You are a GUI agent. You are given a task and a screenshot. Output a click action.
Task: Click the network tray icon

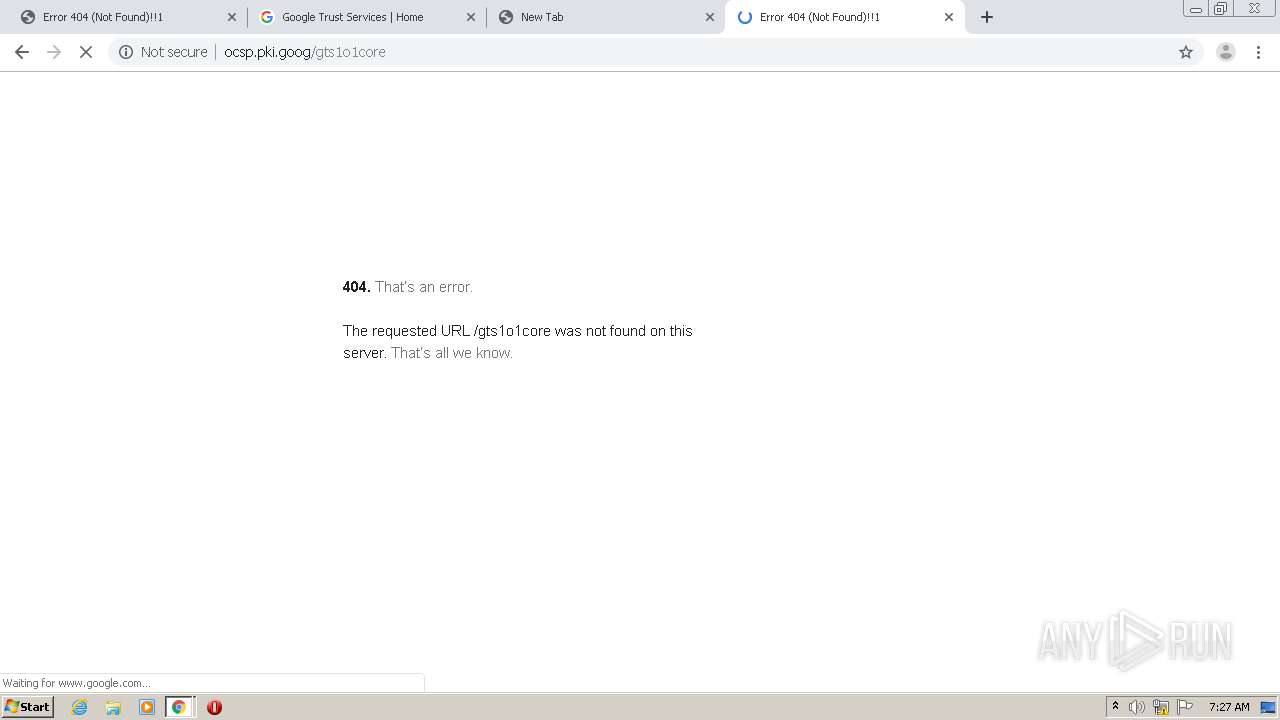coord(1161,707)
